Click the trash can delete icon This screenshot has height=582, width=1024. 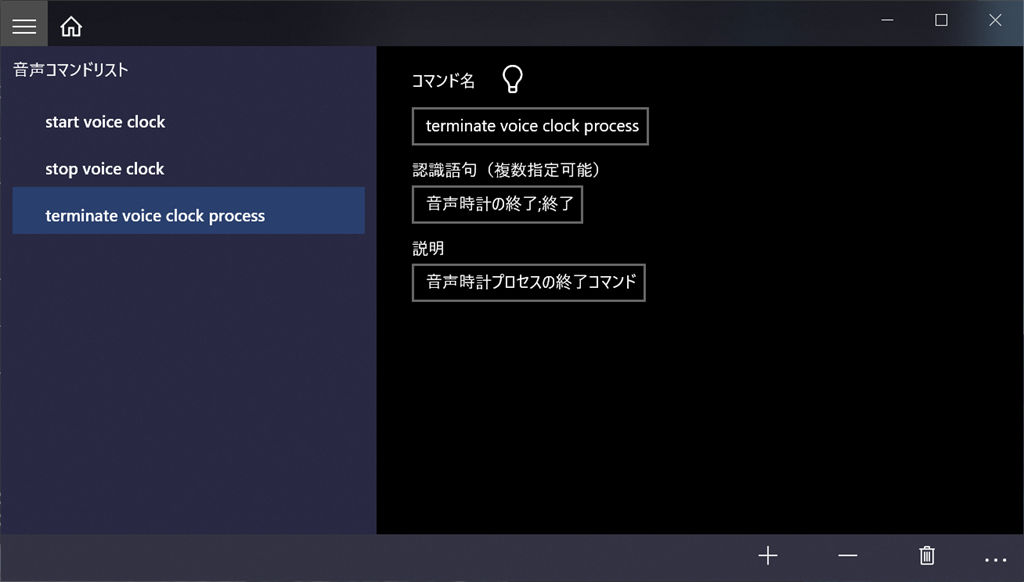[x=927, y=556]
